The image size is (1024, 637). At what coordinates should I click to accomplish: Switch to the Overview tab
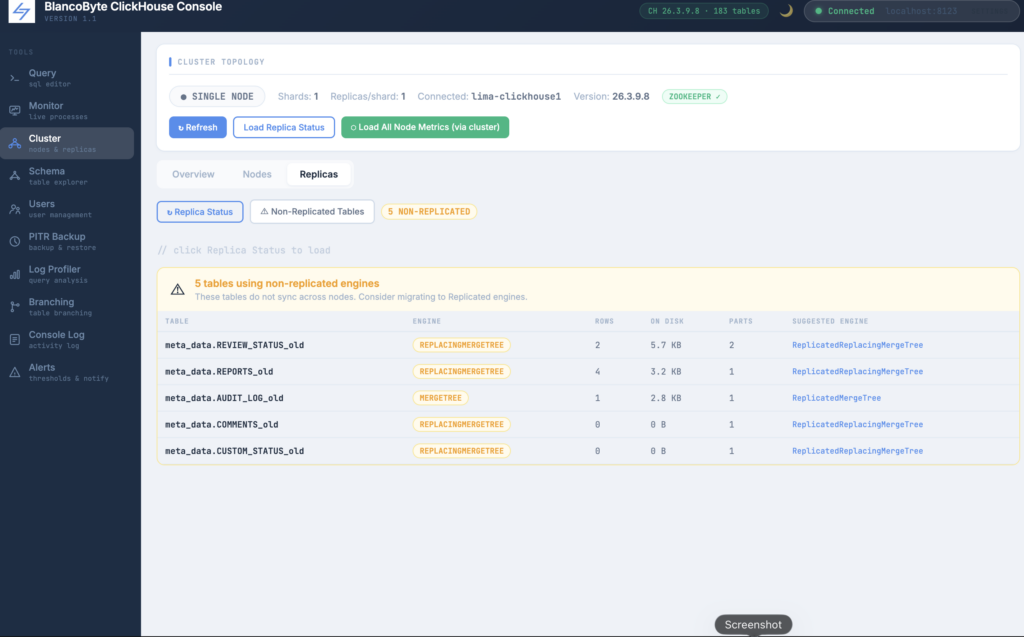[x=193, y=174]
